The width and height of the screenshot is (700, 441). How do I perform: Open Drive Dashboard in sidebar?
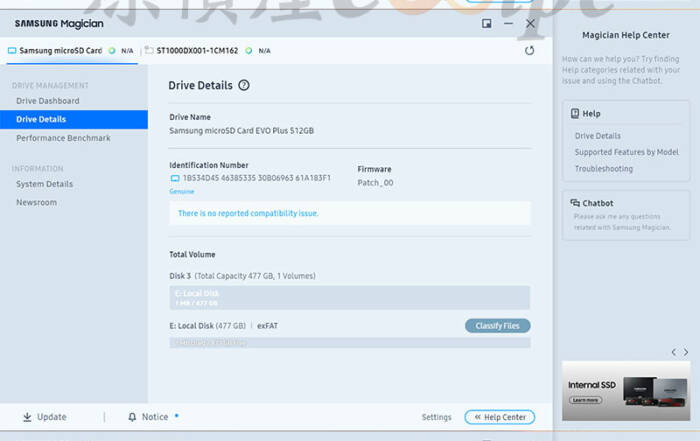(x=48, y=101)
